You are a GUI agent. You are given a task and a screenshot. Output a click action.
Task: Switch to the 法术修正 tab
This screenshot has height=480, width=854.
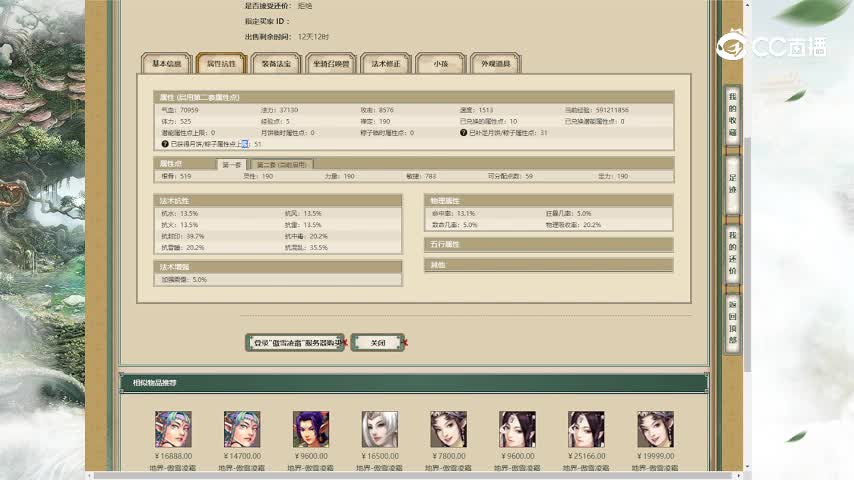[x=386, y=63]
